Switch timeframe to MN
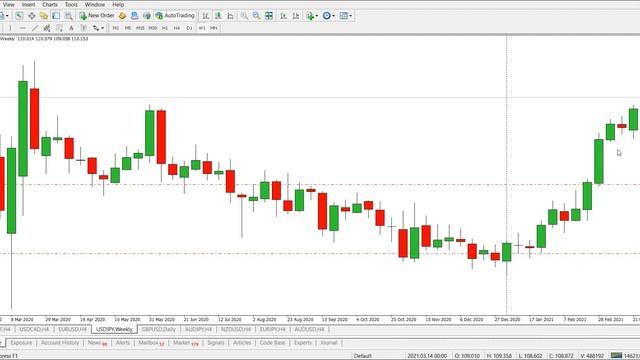Viewport: 640px width, 360px height. pyautogui.click(x=214, y=28)
